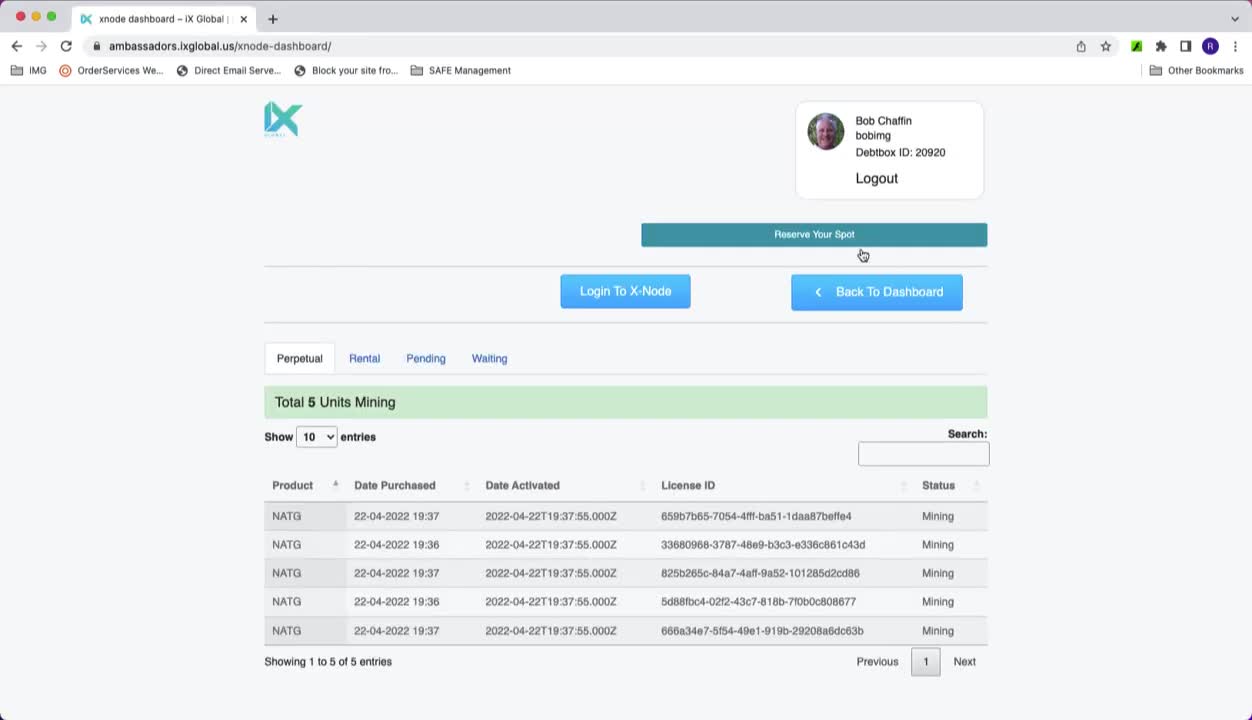Open the IMG bookmarks folder

point(29,71)
